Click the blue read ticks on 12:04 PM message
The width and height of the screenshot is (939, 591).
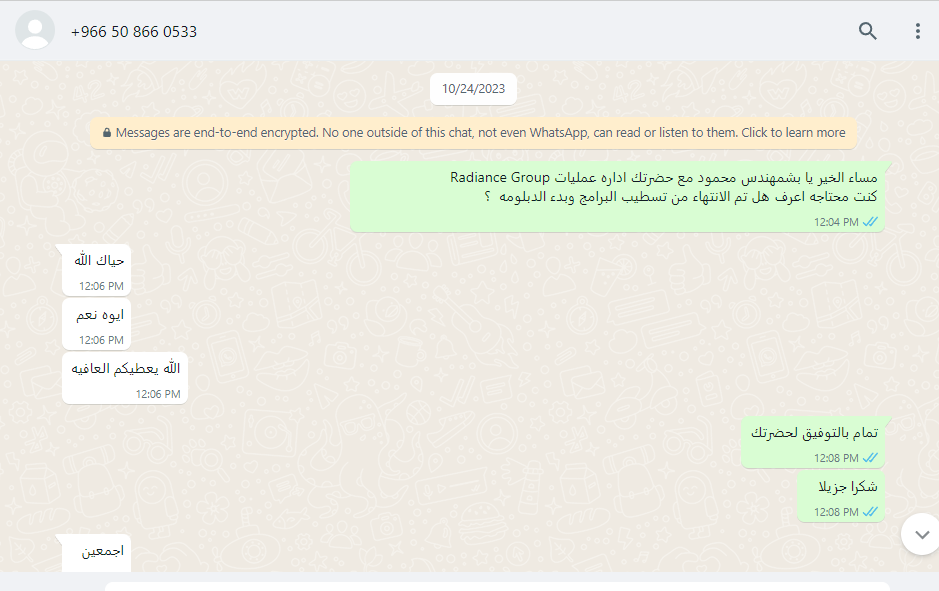tap(870, 222)
